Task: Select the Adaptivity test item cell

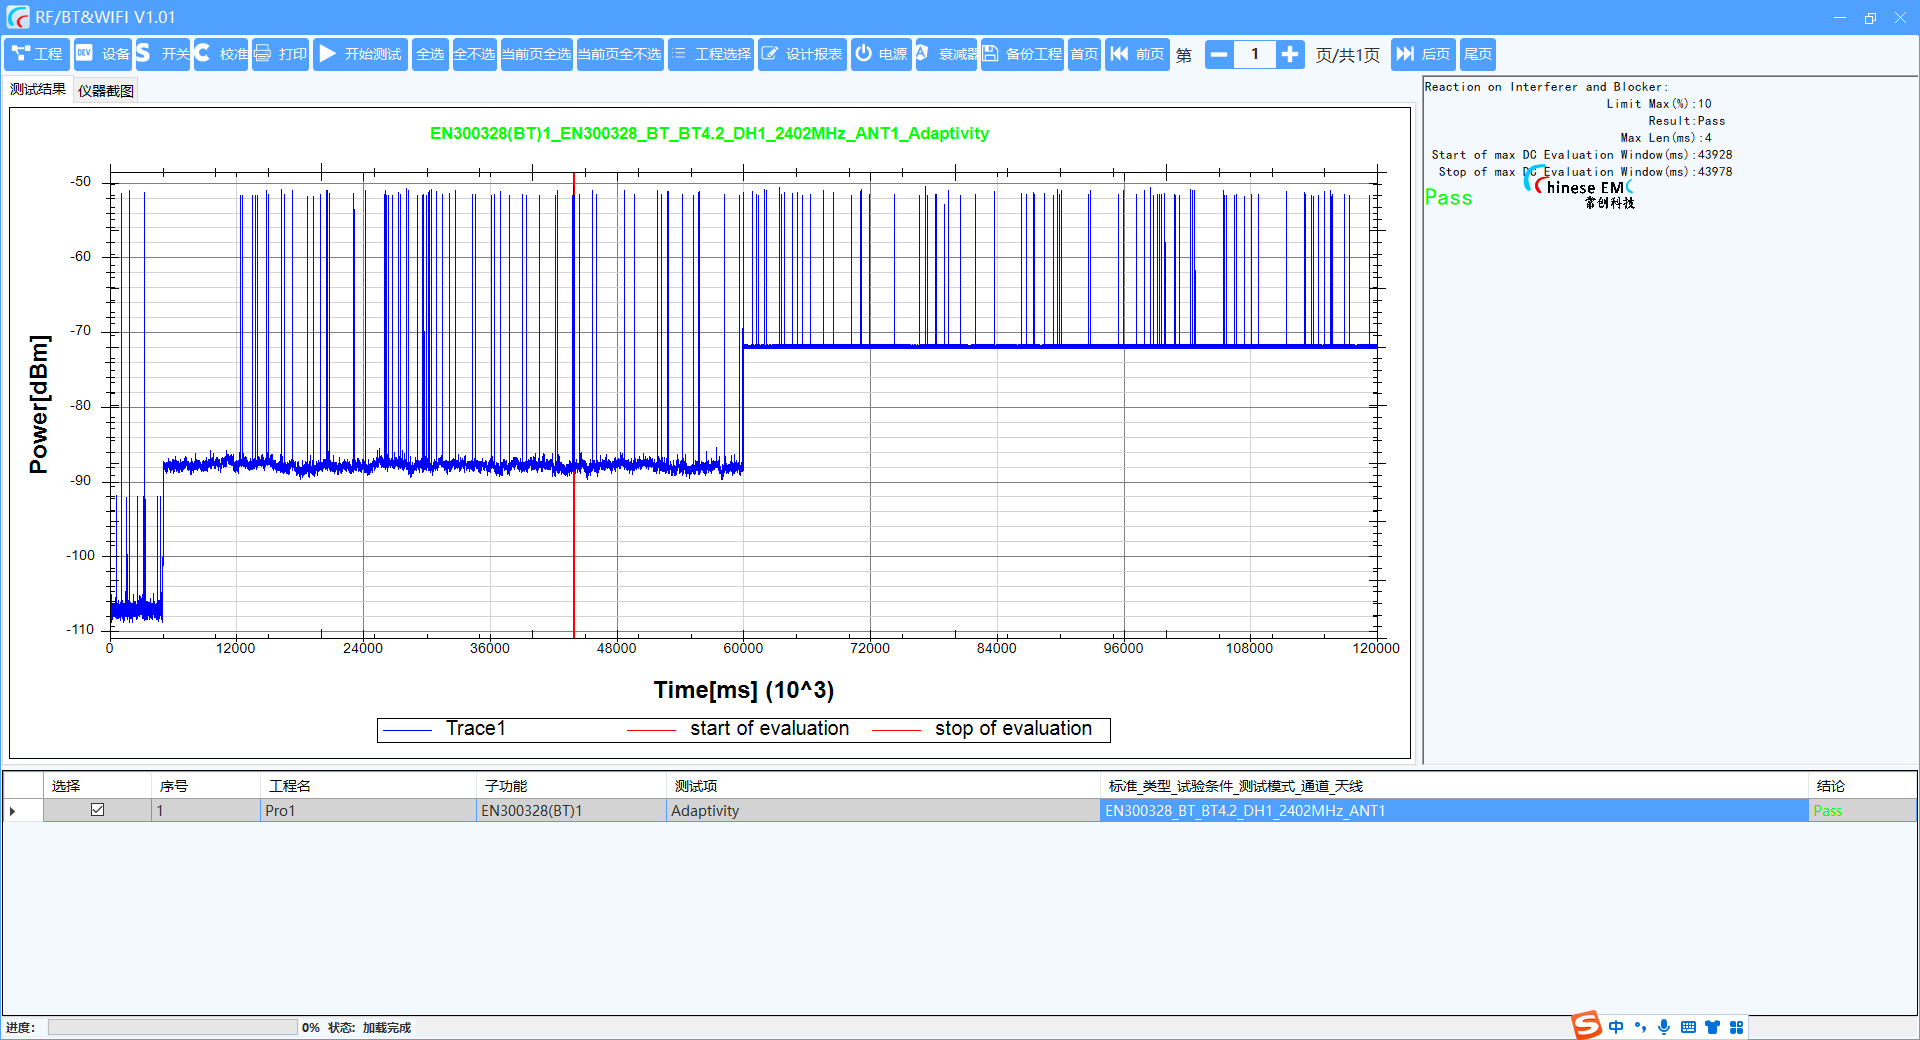Action: click(x=883, y=811)
